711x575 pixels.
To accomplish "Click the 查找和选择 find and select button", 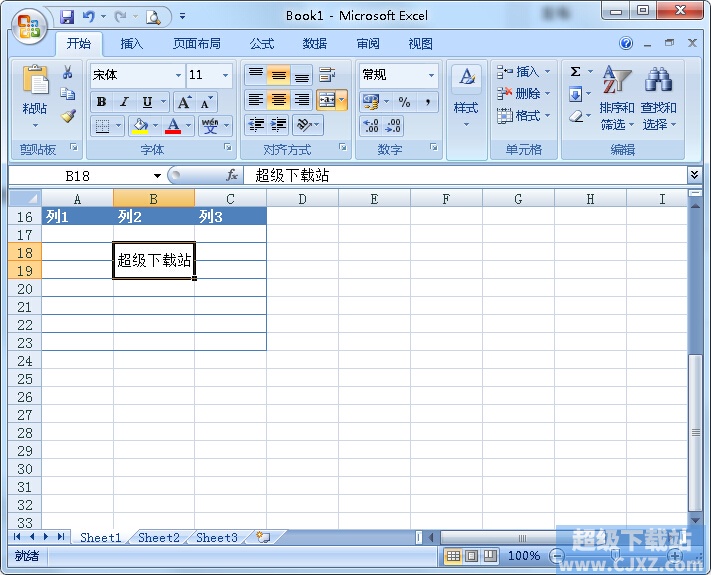I will tap(659, 97).
